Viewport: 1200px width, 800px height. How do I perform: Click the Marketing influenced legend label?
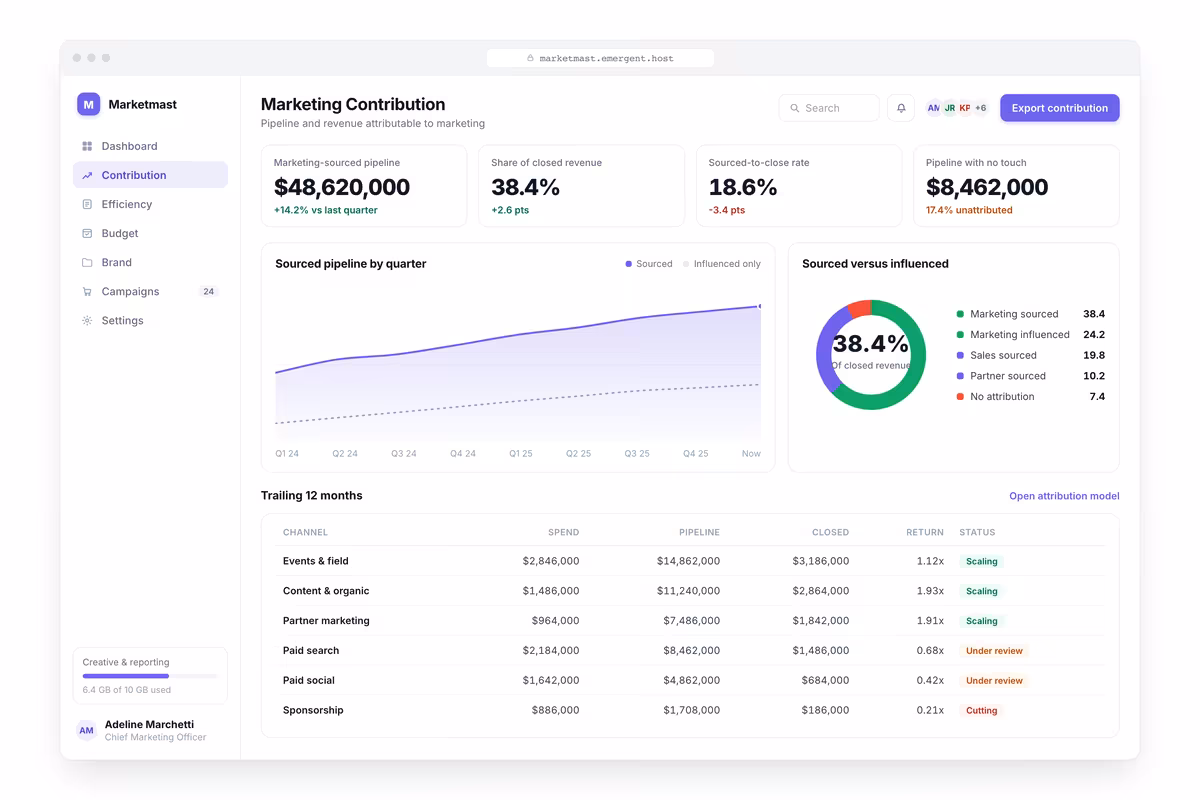click(x=1020, y=335)
